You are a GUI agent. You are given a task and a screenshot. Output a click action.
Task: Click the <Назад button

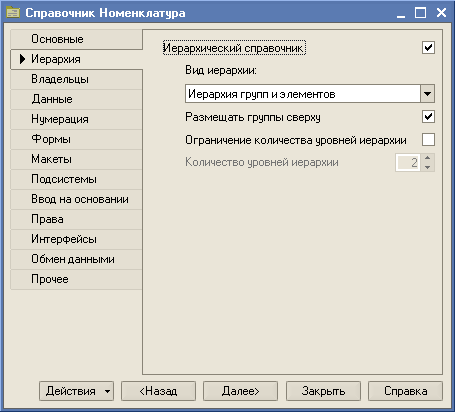click(158, 391)
